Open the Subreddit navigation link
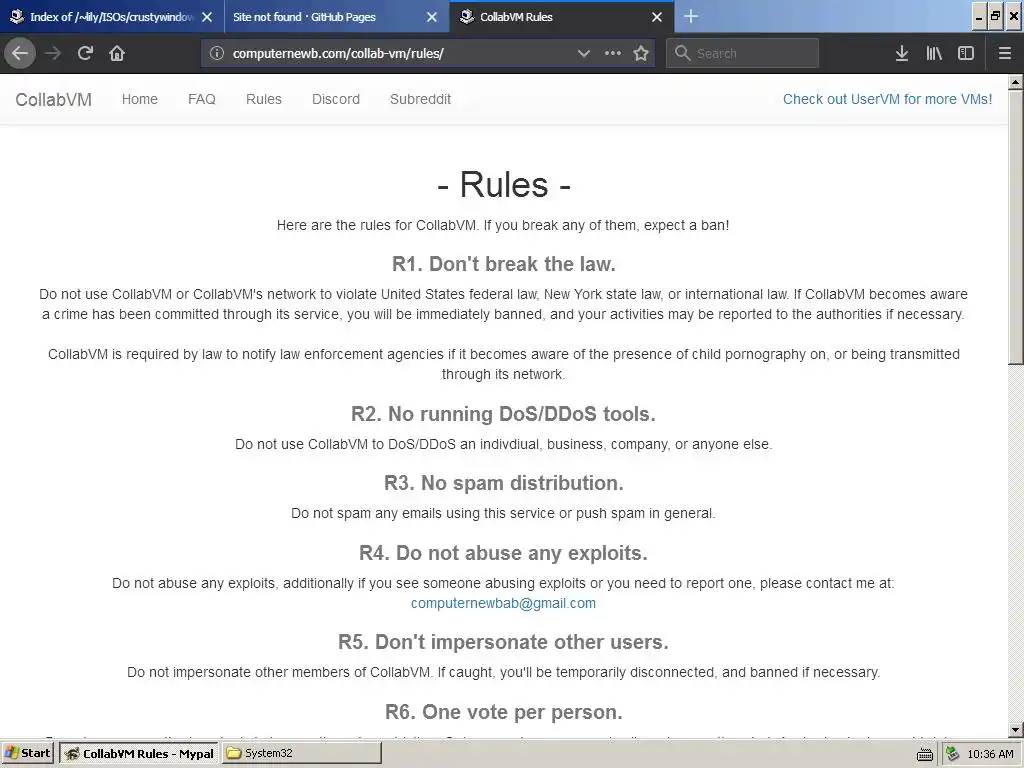The image size is (1024, 768). [x=421, y=99]
